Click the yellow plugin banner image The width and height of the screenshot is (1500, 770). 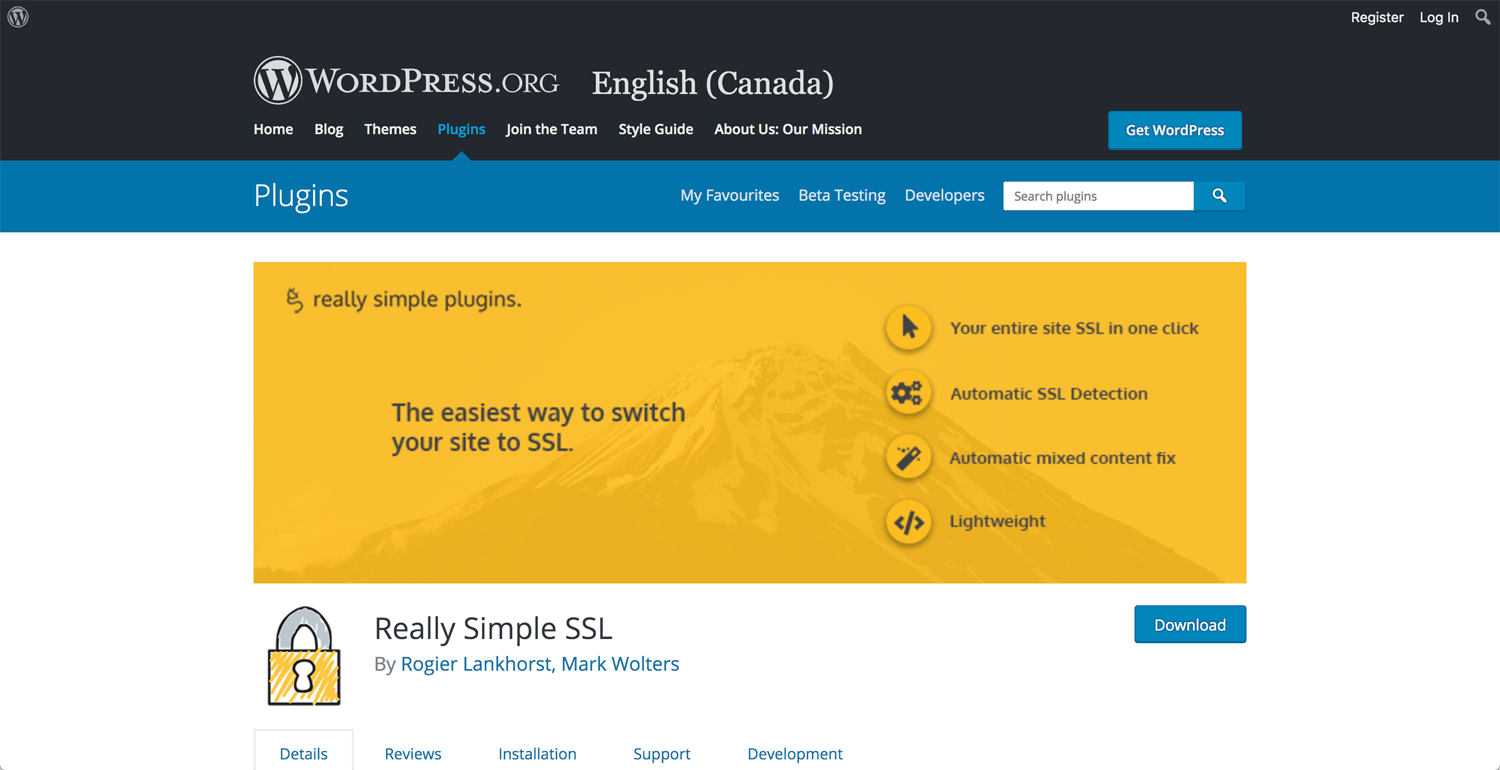tap(750, 422)
